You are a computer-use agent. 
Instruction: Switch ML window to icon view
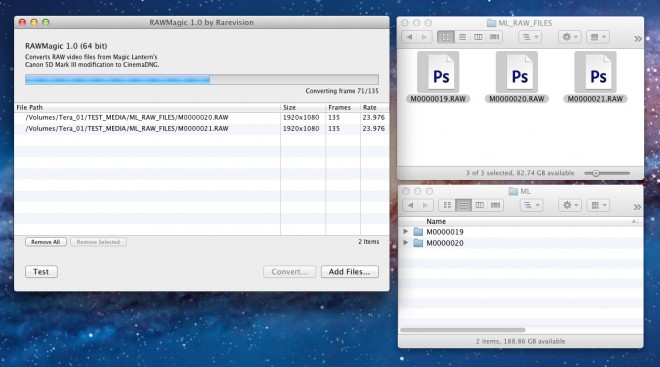coord(447,205)
